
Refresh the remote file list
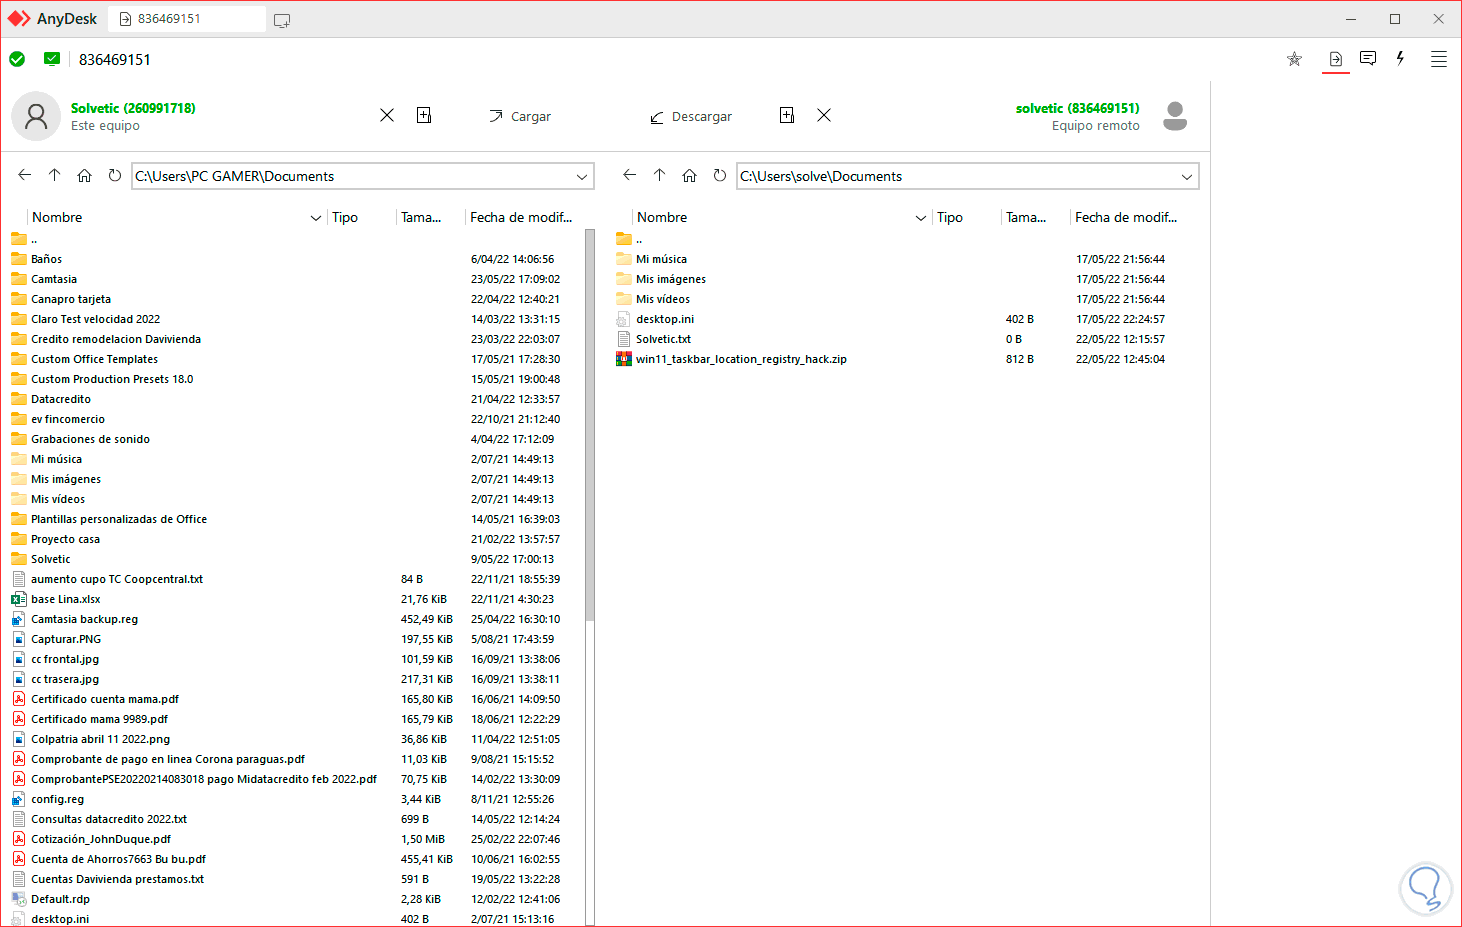(720, 175)
